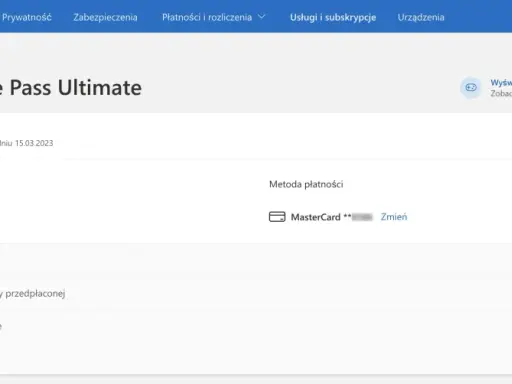
Task: Click the Zmień payment method link
Action: 394,217
